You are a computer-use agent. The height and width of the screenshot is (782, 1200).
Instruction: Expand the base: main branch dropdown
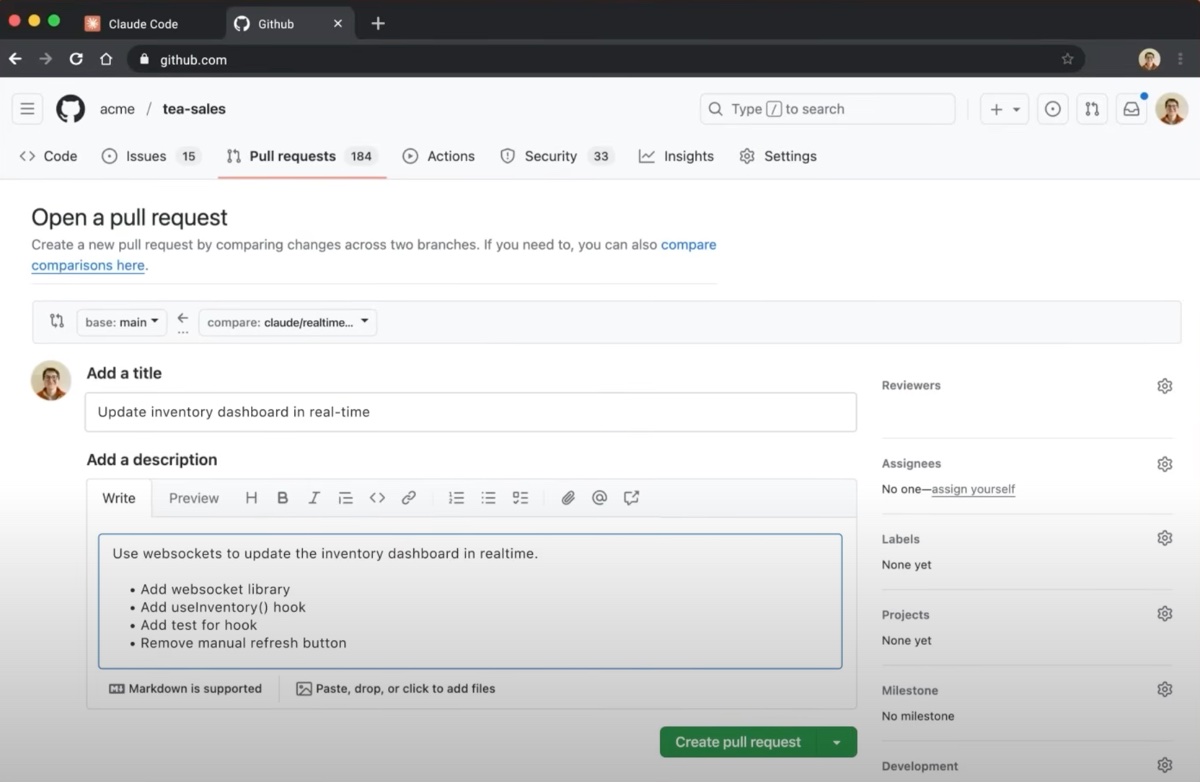(x=122, y=322)
